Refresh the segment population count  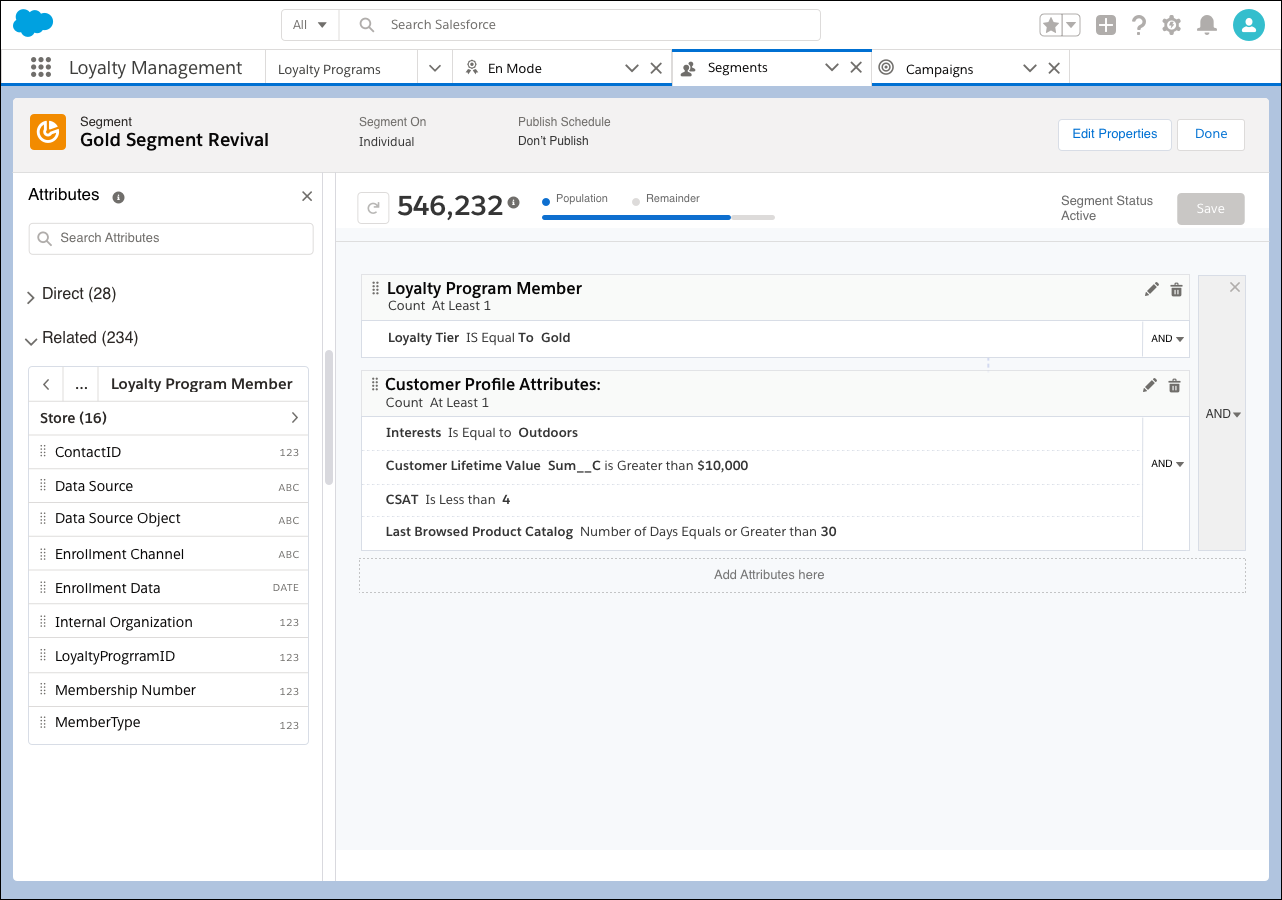pyautogui.click(x=373, y=207)
